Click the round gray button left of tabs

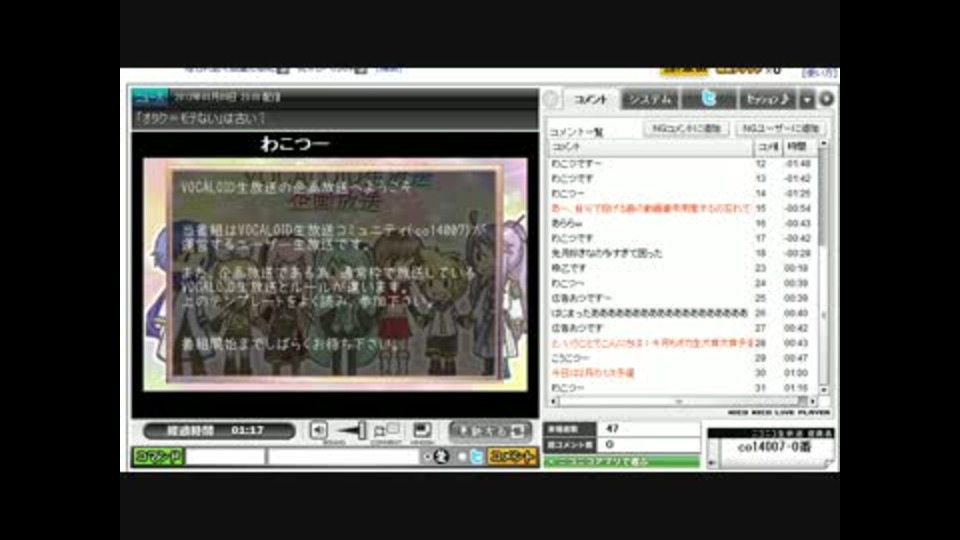click(552, 99)
